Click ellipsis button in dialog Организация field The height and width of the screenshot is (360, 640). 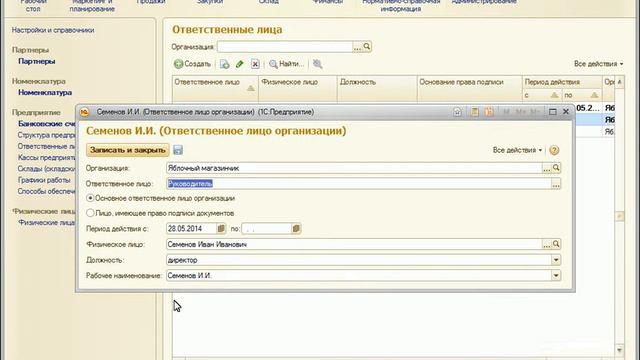coord(547,168)
